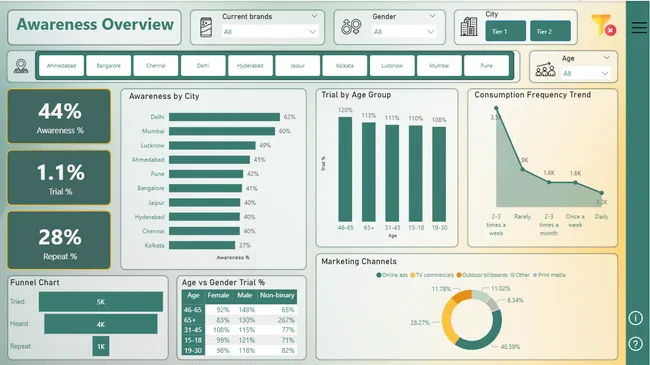Click the 19-30 trial column
This screenshot has height=365, width=650.
(439, 174)
